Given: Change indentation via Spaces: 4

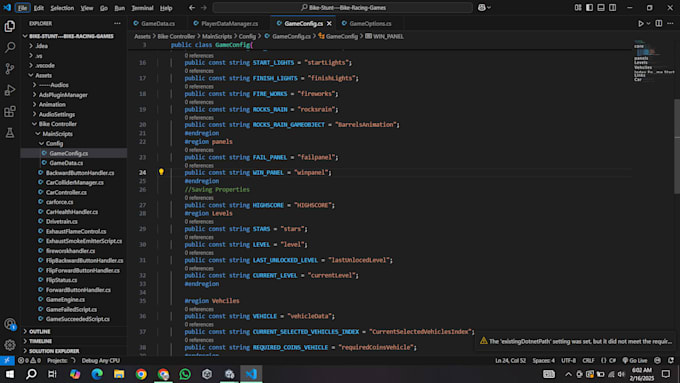Looking at the screenshot, I should tap(543, 360).
